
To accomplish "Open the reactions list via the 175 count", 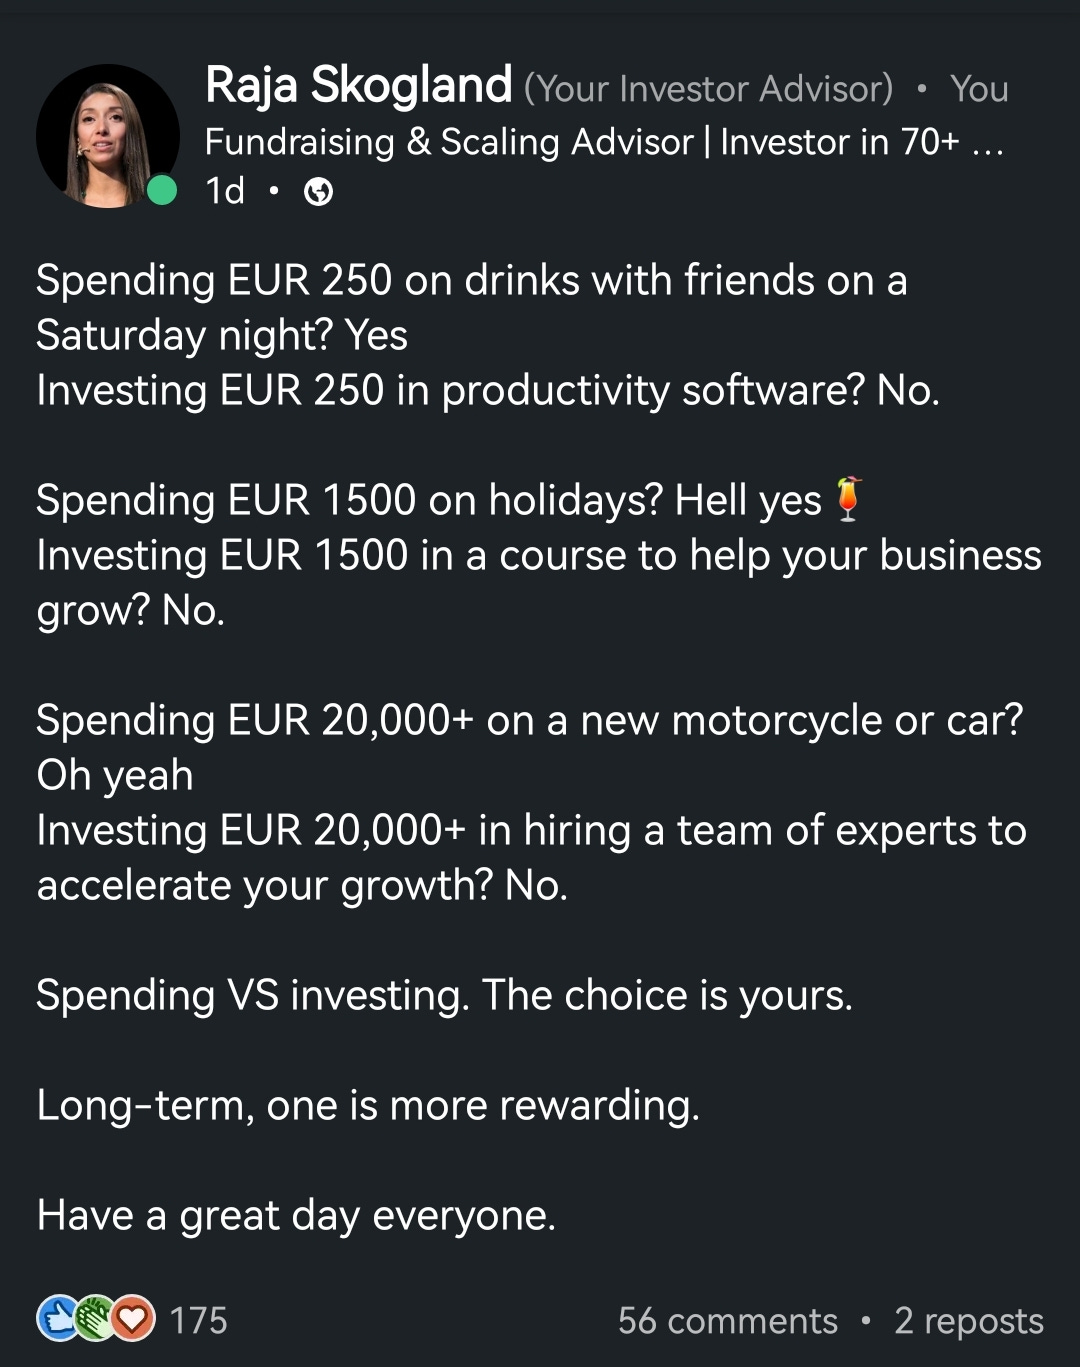I will coord(200,1320).
